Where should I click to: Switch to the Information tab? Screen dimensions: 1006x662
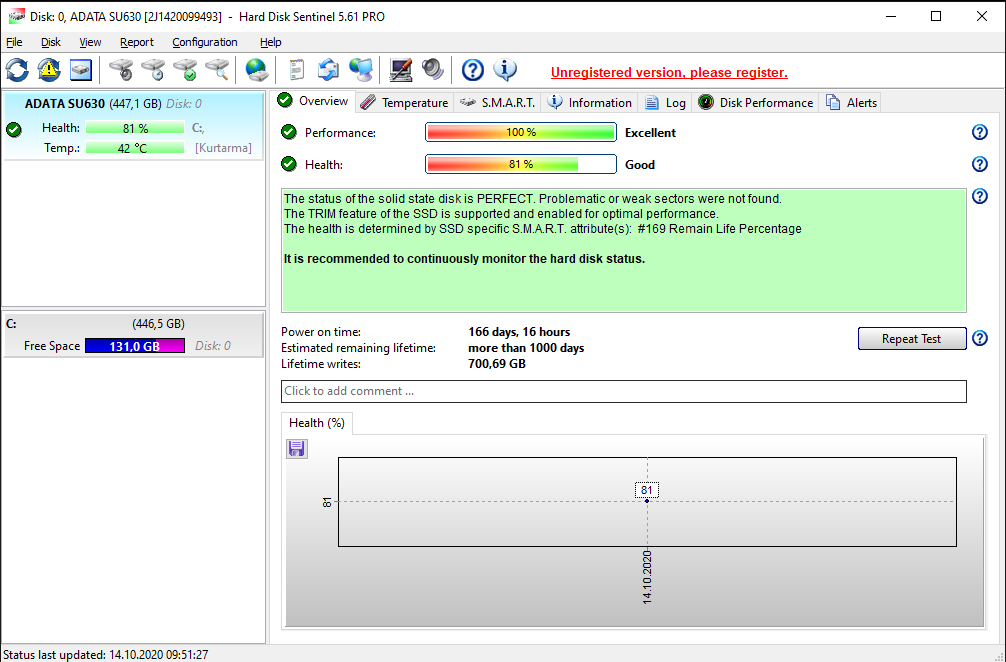pos(590,103)
